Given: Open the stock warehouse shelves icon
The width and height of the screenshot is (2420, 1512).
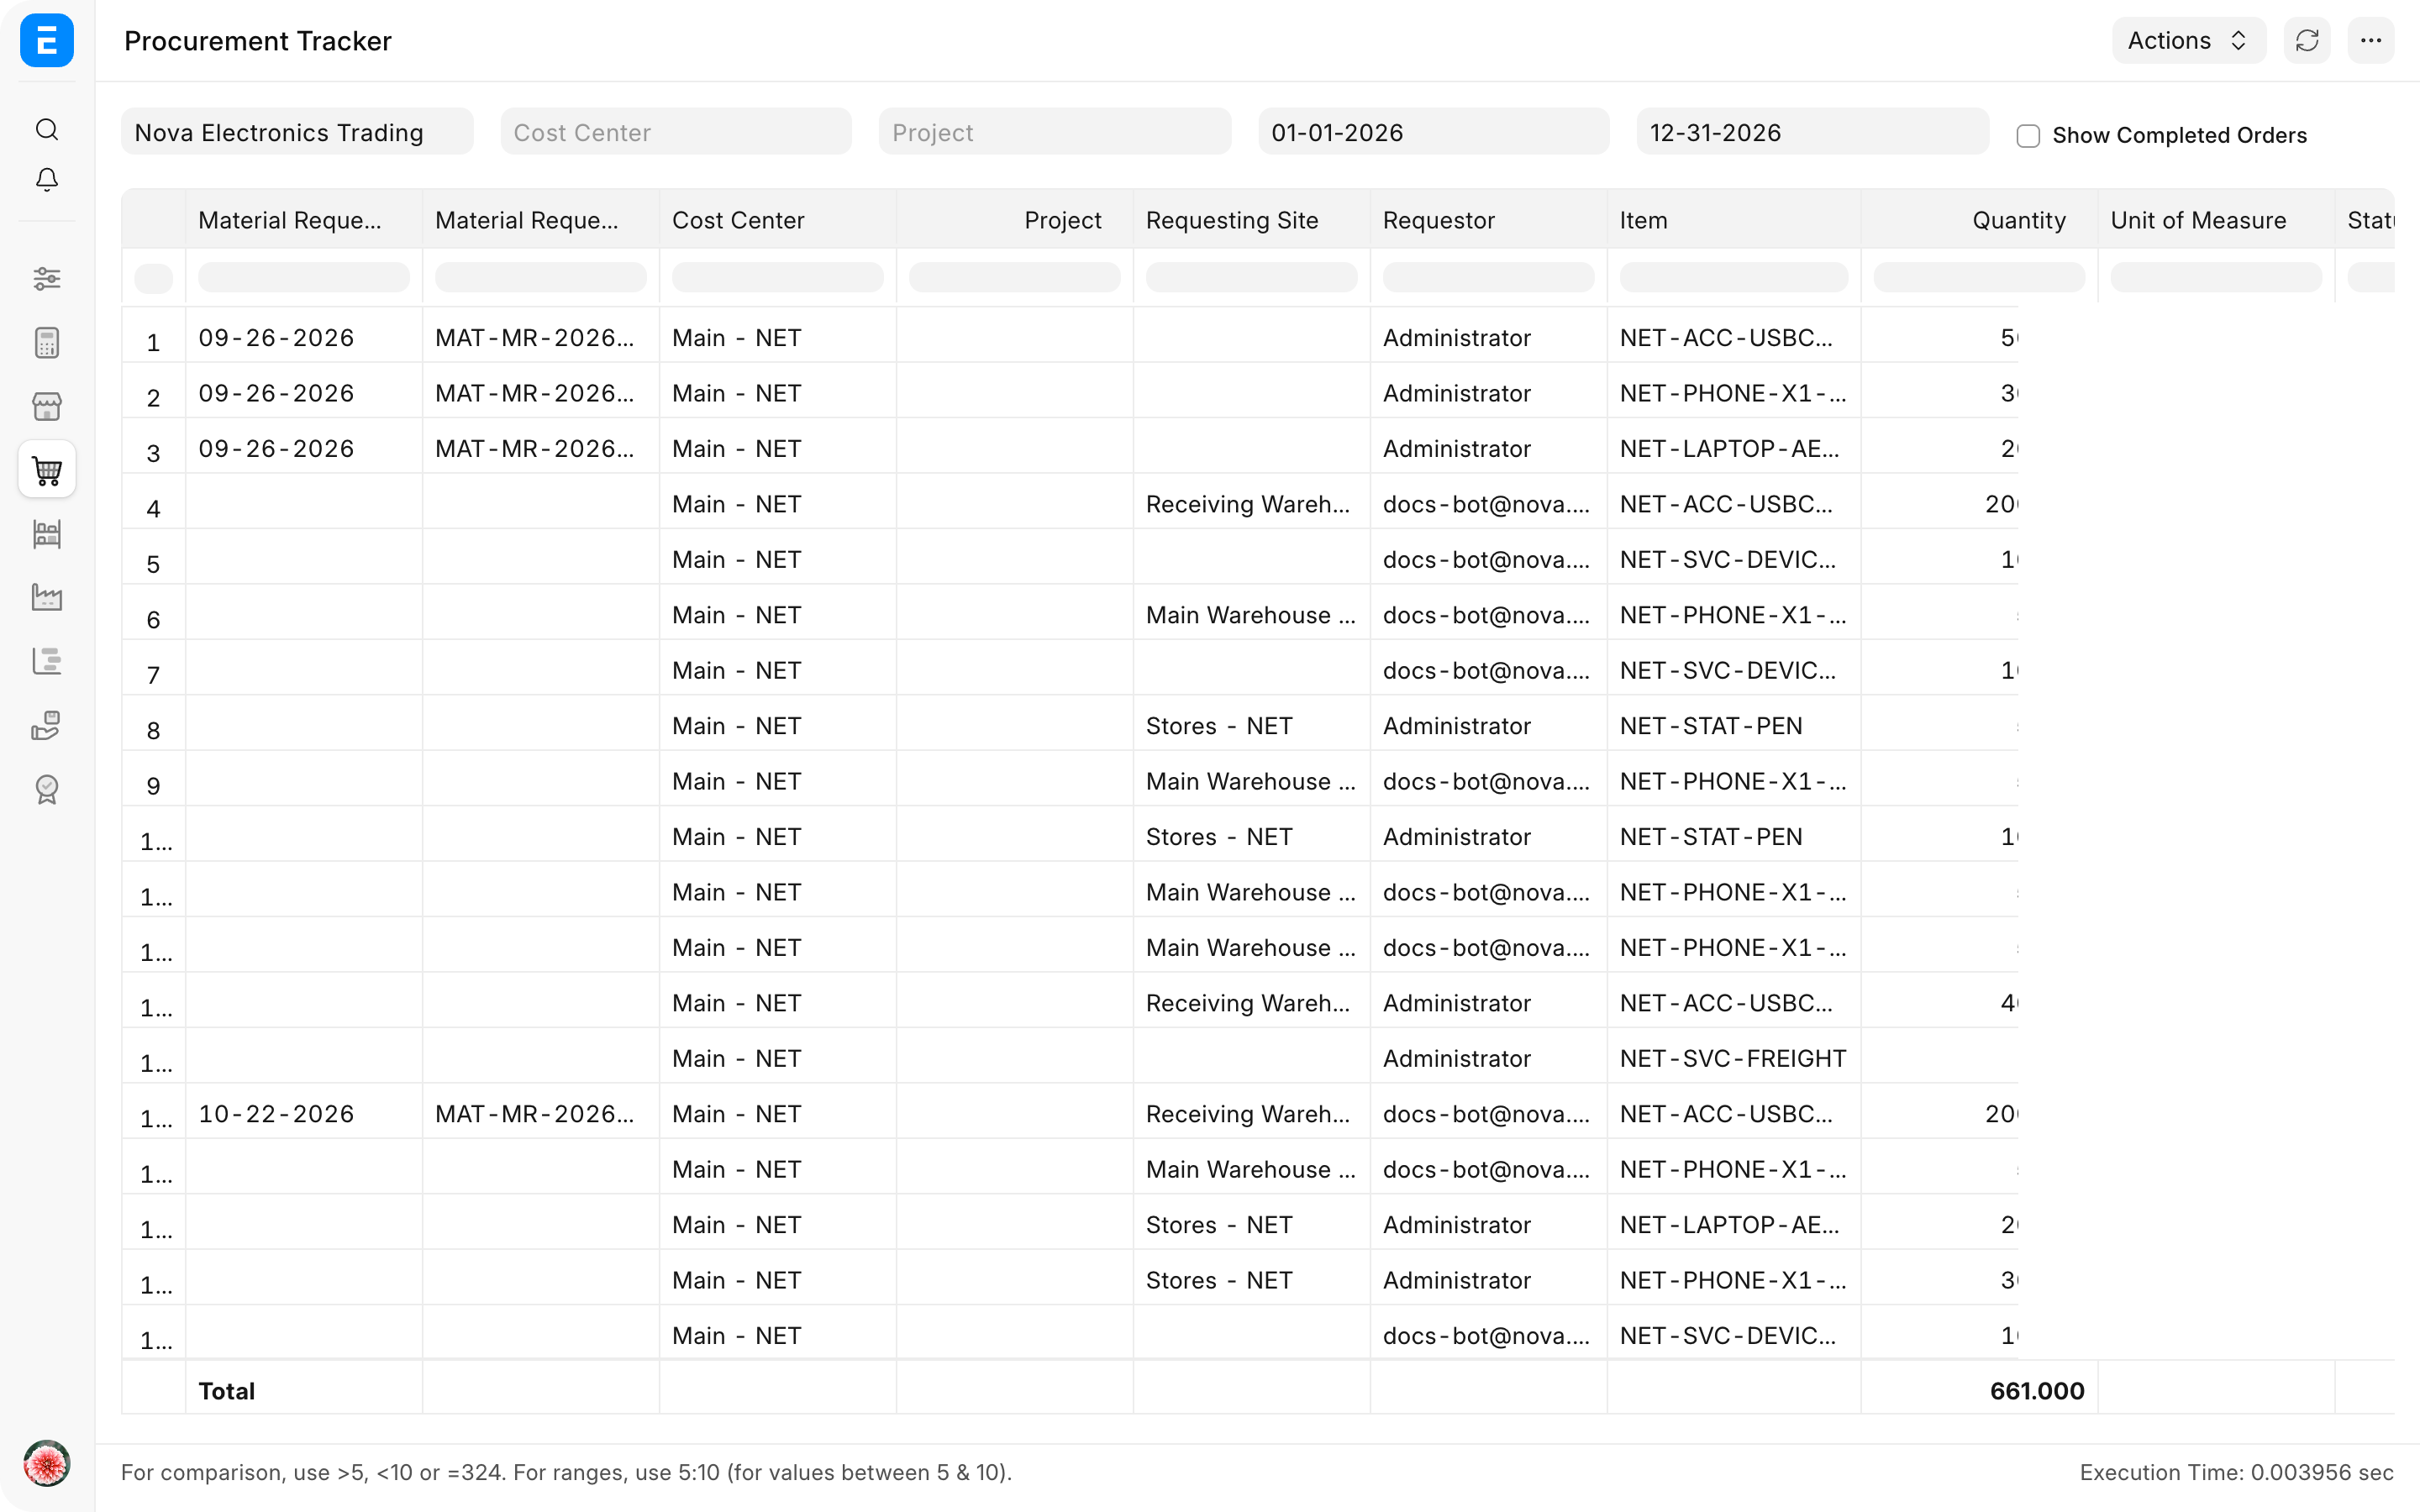Looking at the screenshot, I should pos(47,534).
